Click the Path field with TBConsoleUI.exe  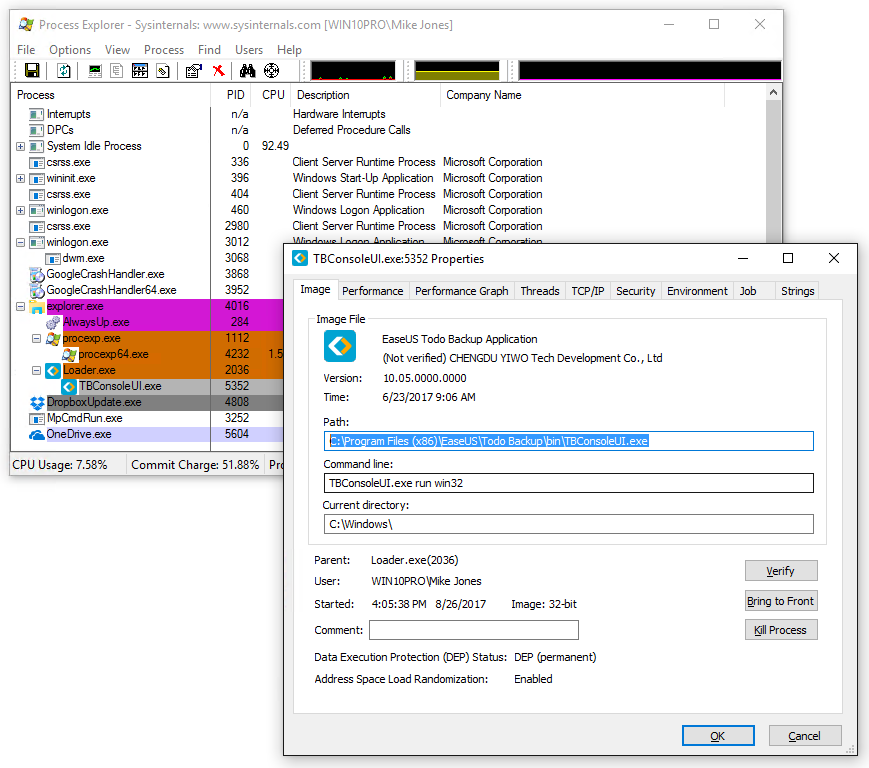pos(569,441)
